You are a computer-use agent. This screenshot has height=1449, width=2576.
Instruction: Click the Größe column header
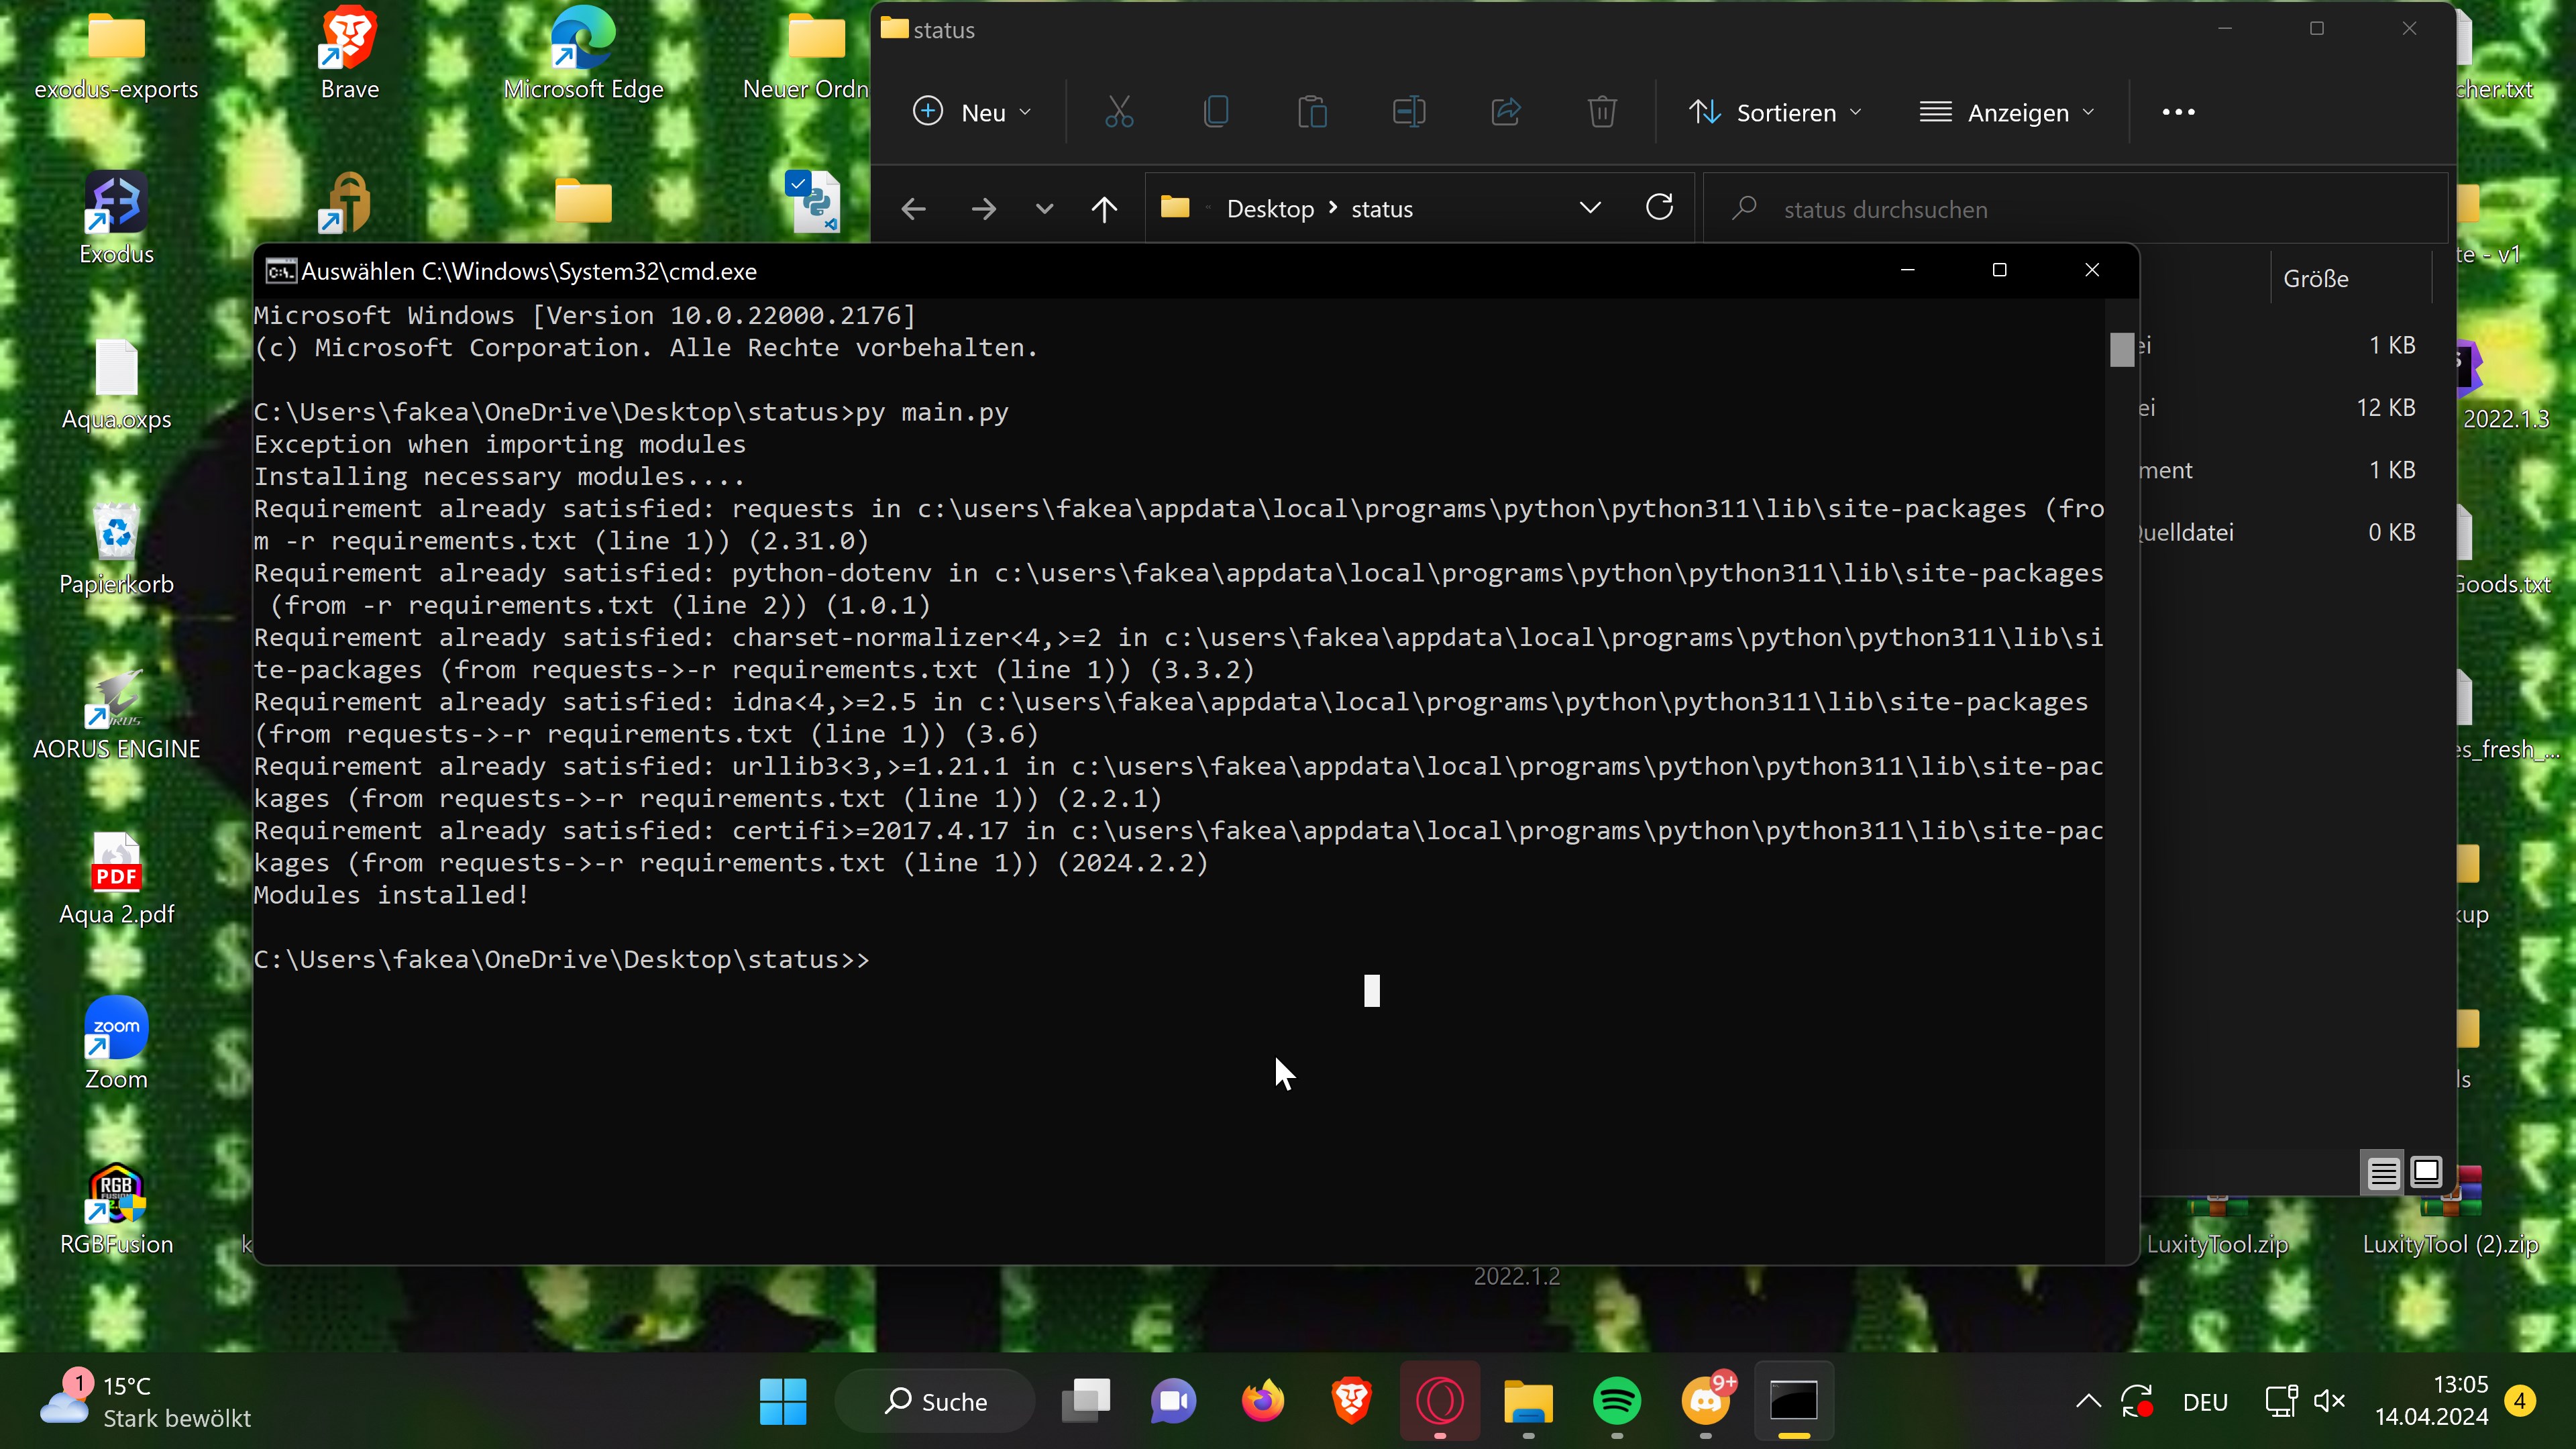(2316, 279)
